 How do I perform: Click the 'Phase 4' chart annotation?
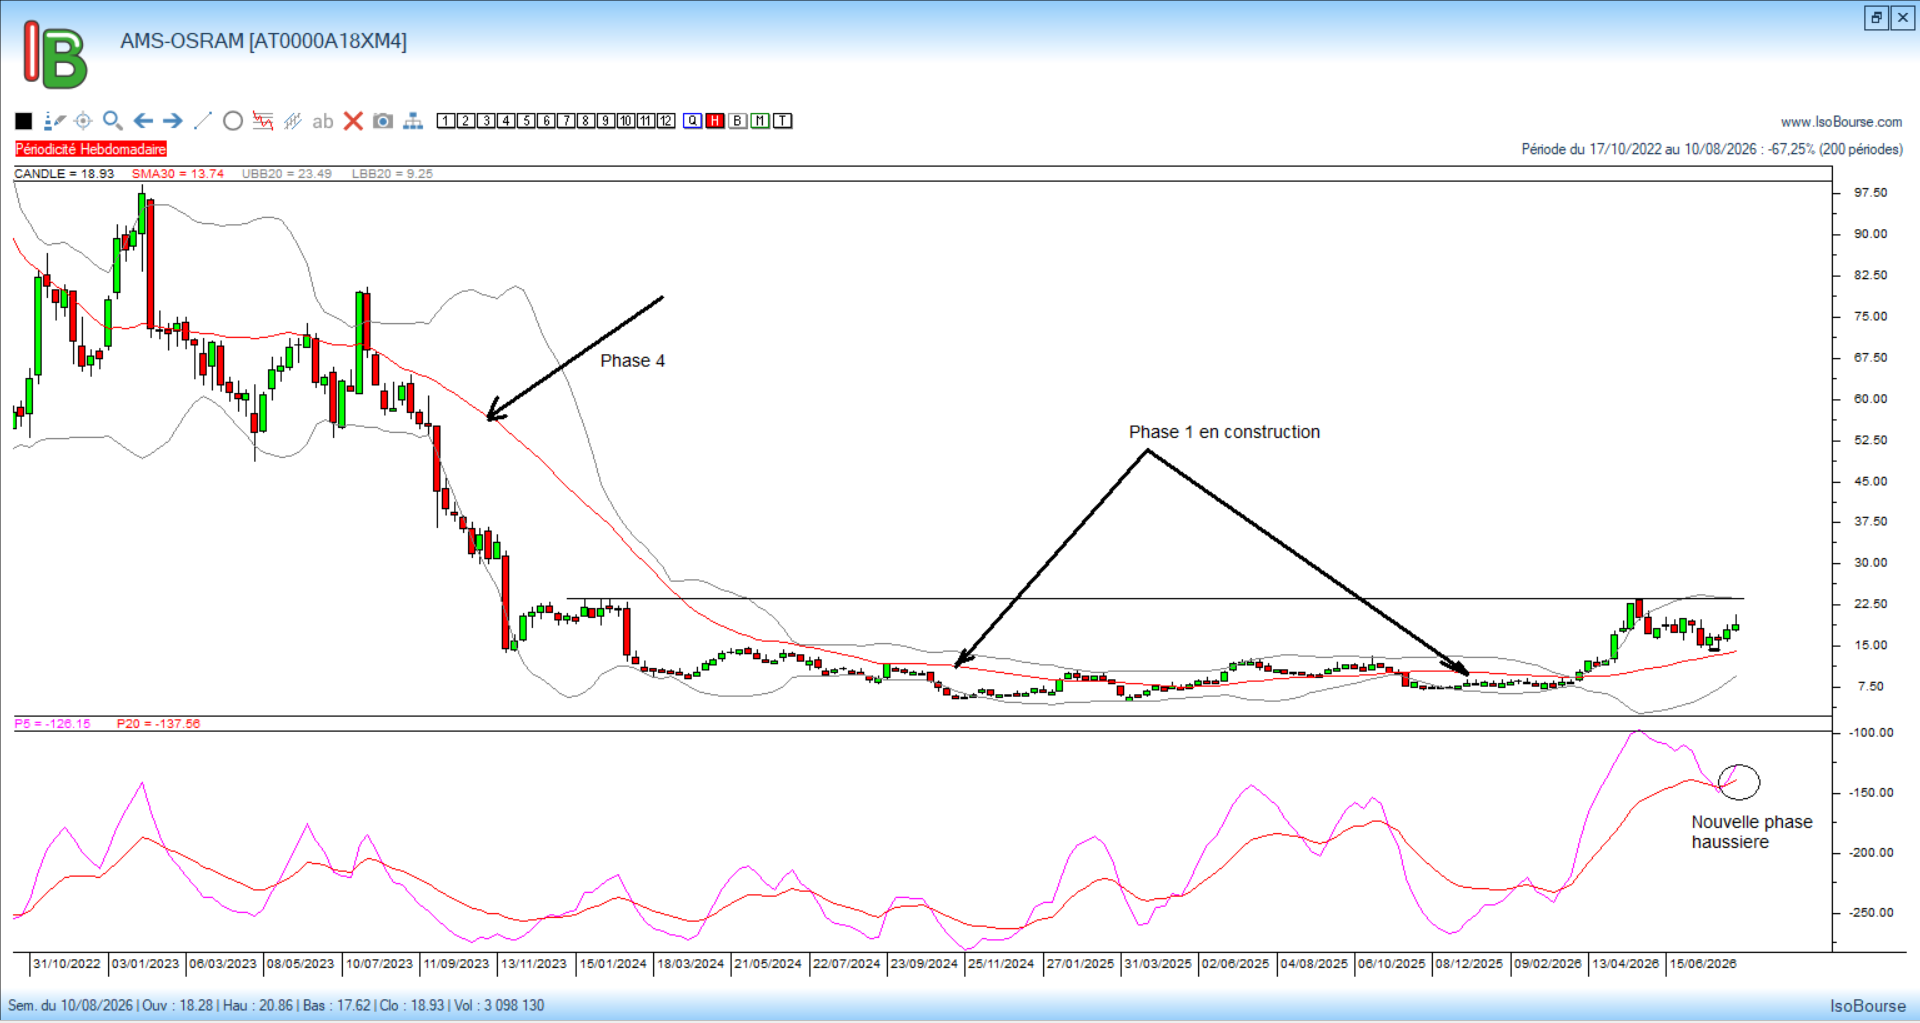click(632, 361)
